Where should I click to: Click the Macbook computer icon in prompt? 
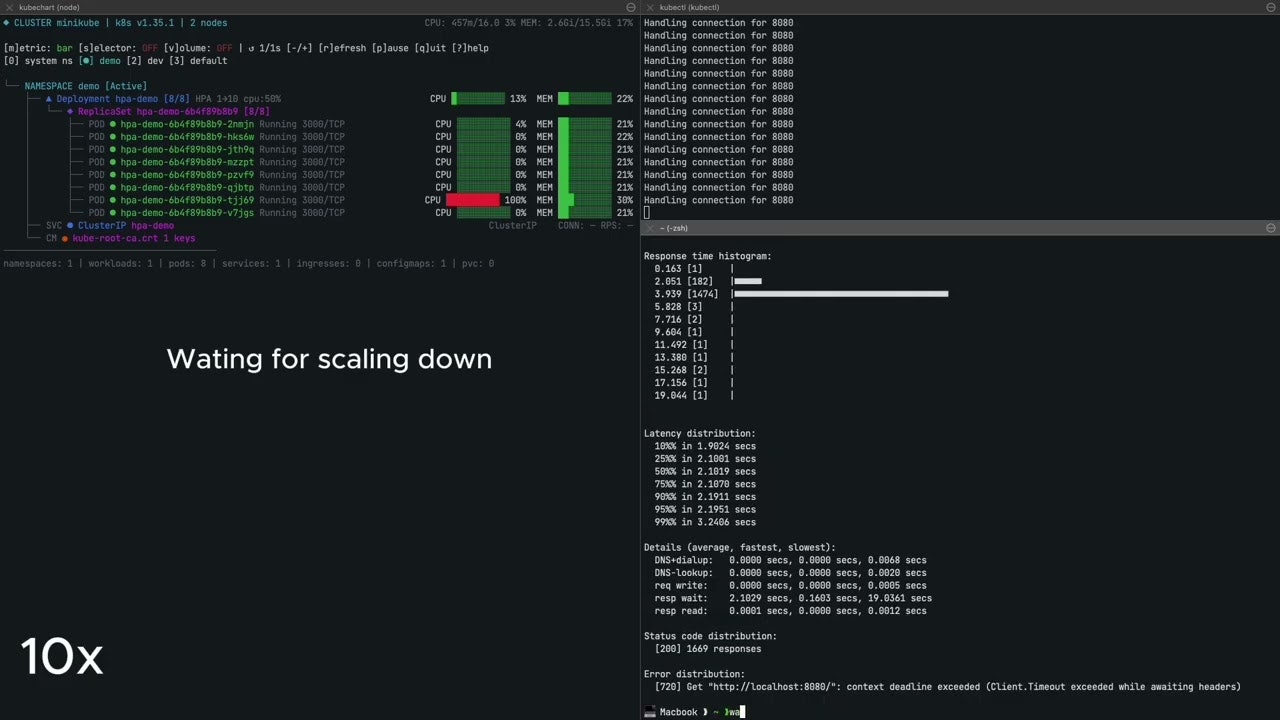pyautogui.click(x=650, y=712)
